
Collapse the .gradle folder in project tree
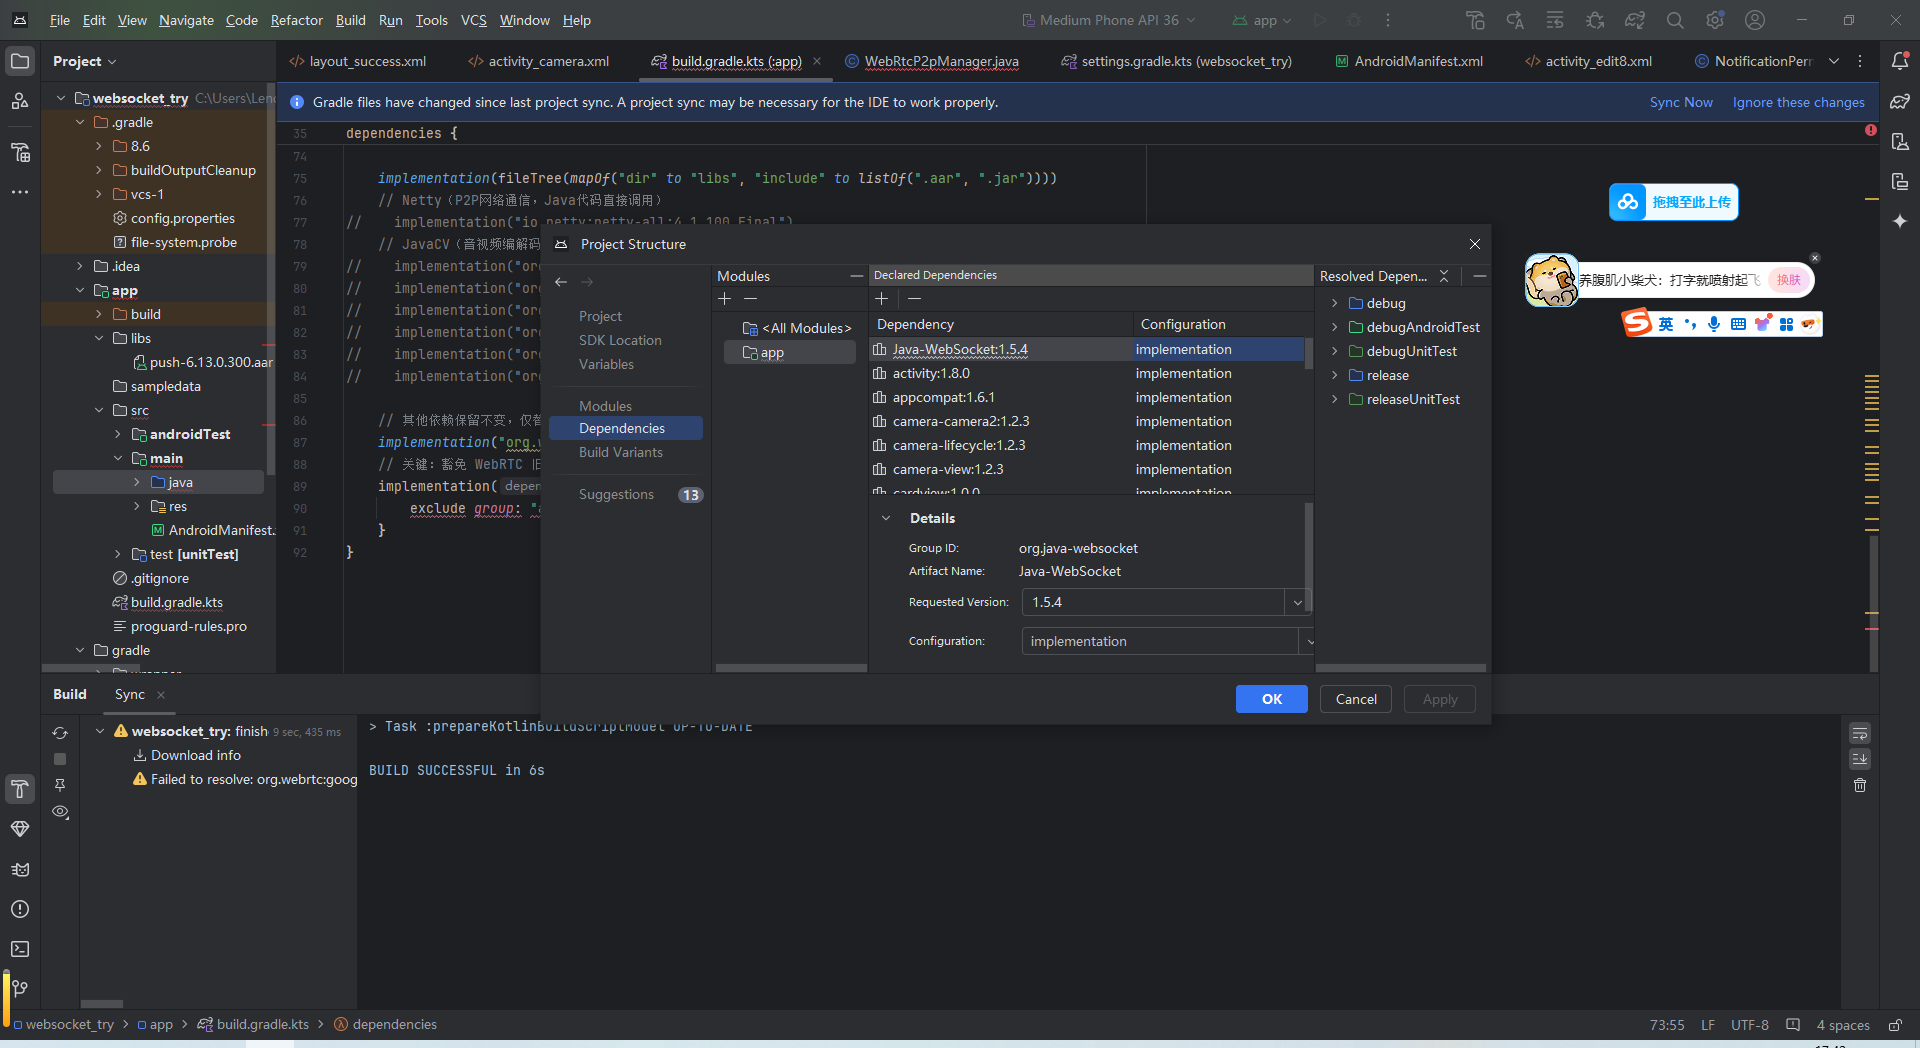[80, 122]
